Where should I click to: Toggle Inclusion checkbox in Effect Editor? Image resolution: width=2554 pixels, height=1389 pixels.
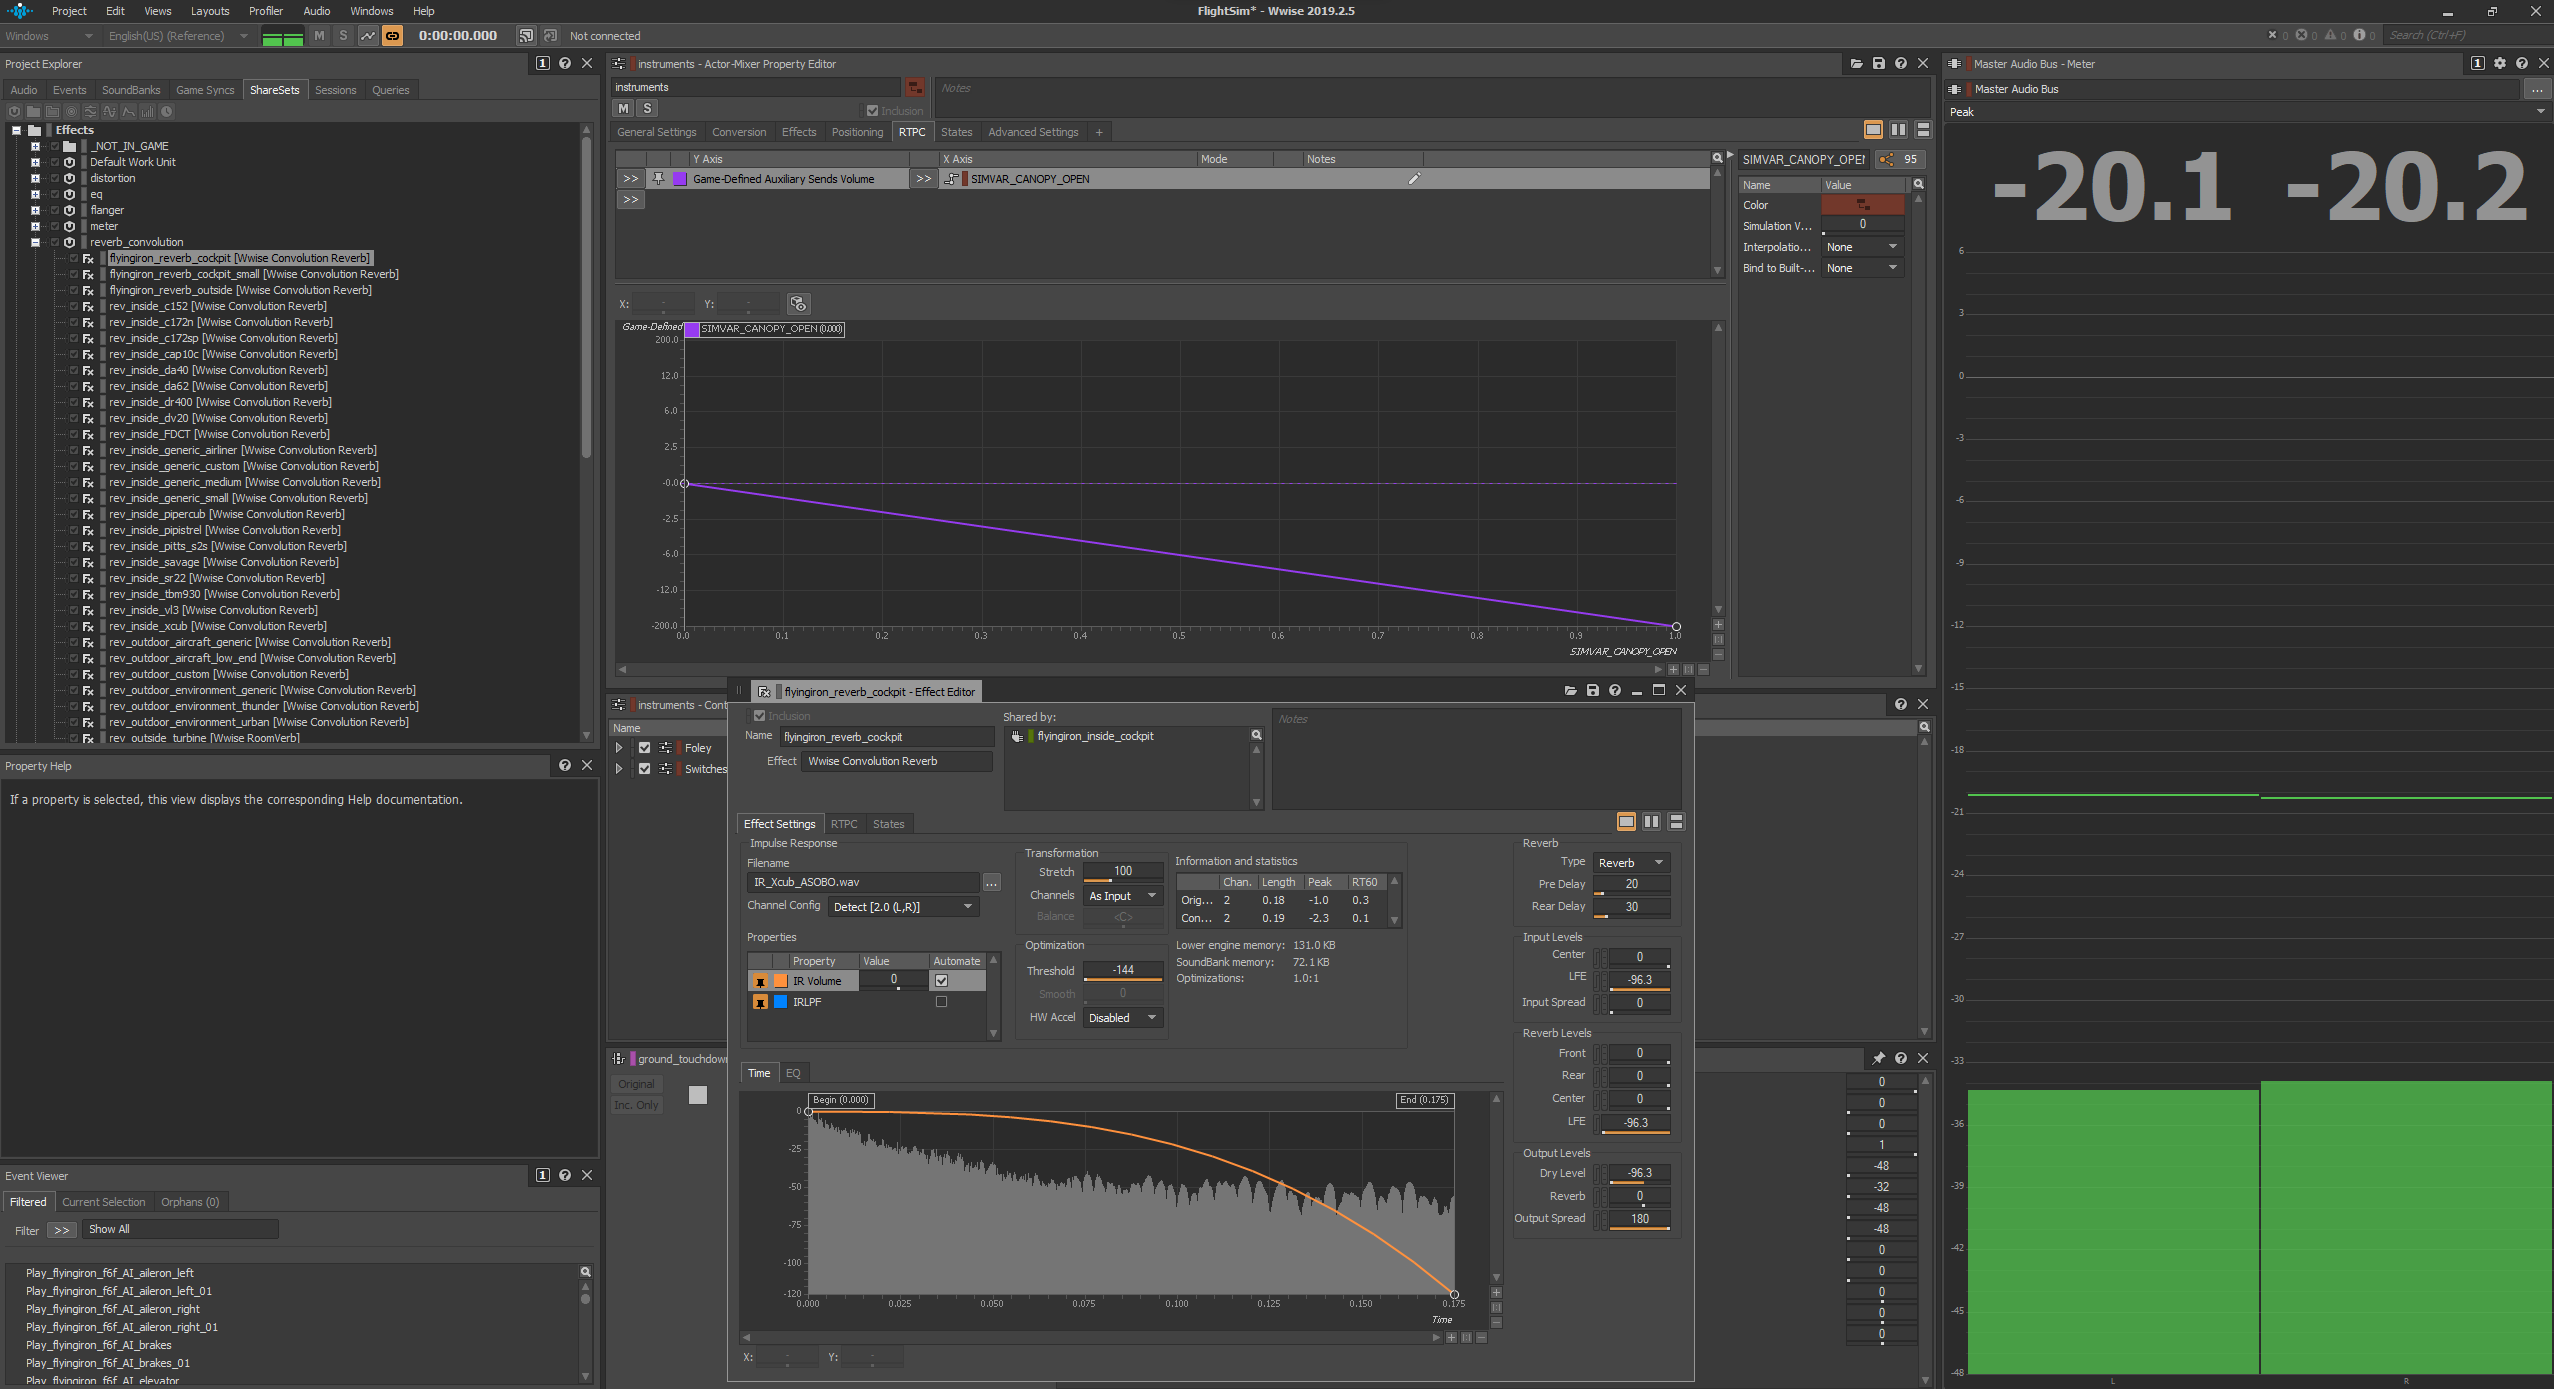coord(759,716)
